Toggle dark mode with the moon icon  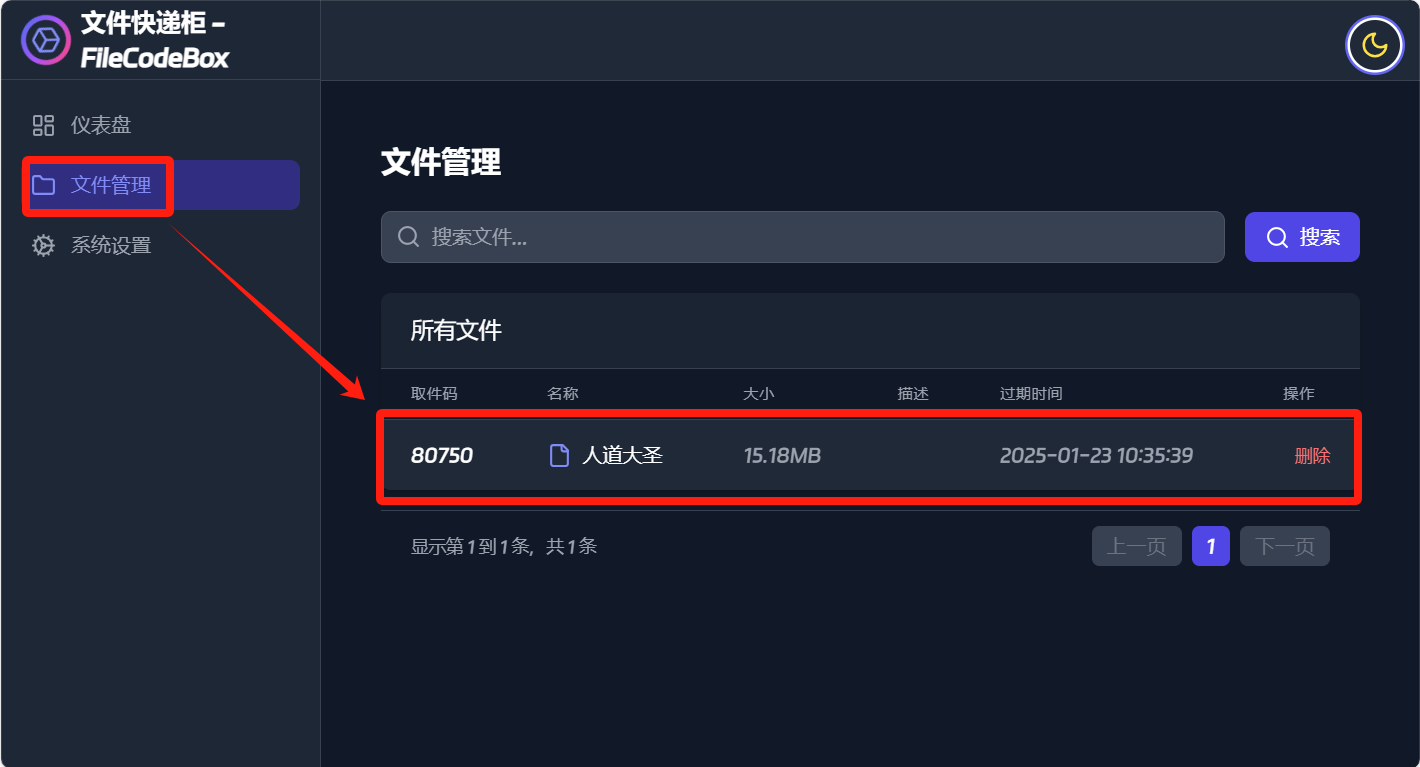pyautogui.click(x=1375, y=45)
